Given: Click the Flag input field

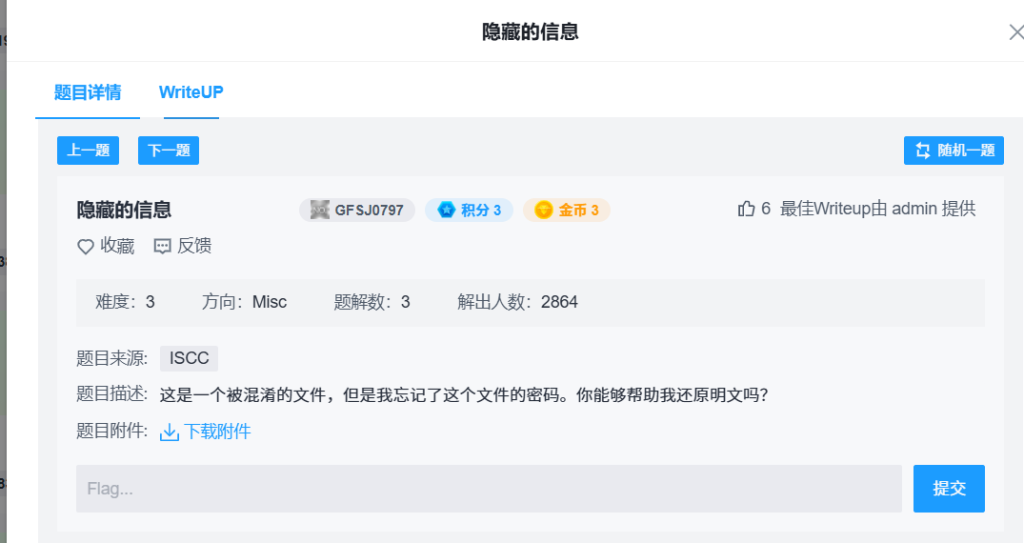Looking at the screenshot, I should click(x=488, y=488).
